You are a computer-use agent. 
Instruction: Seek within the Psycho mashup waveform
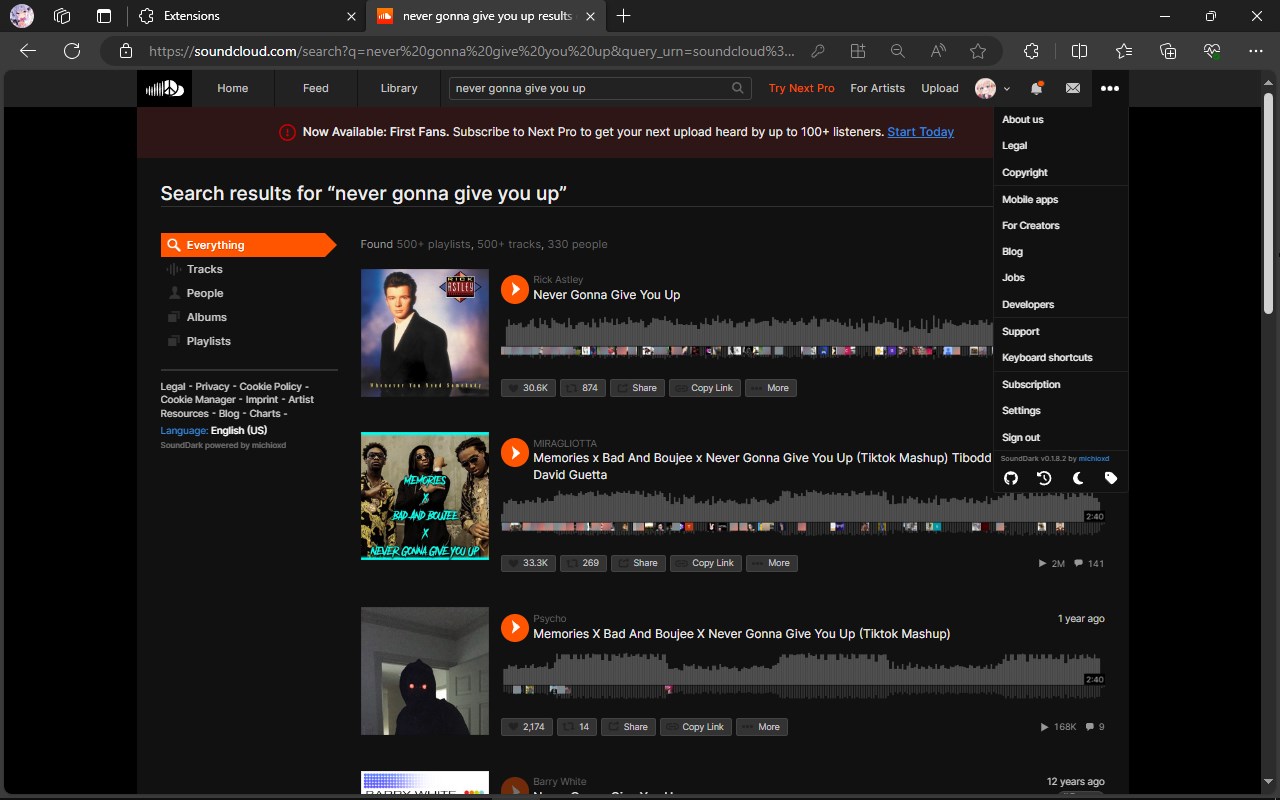tap(802, 675)
